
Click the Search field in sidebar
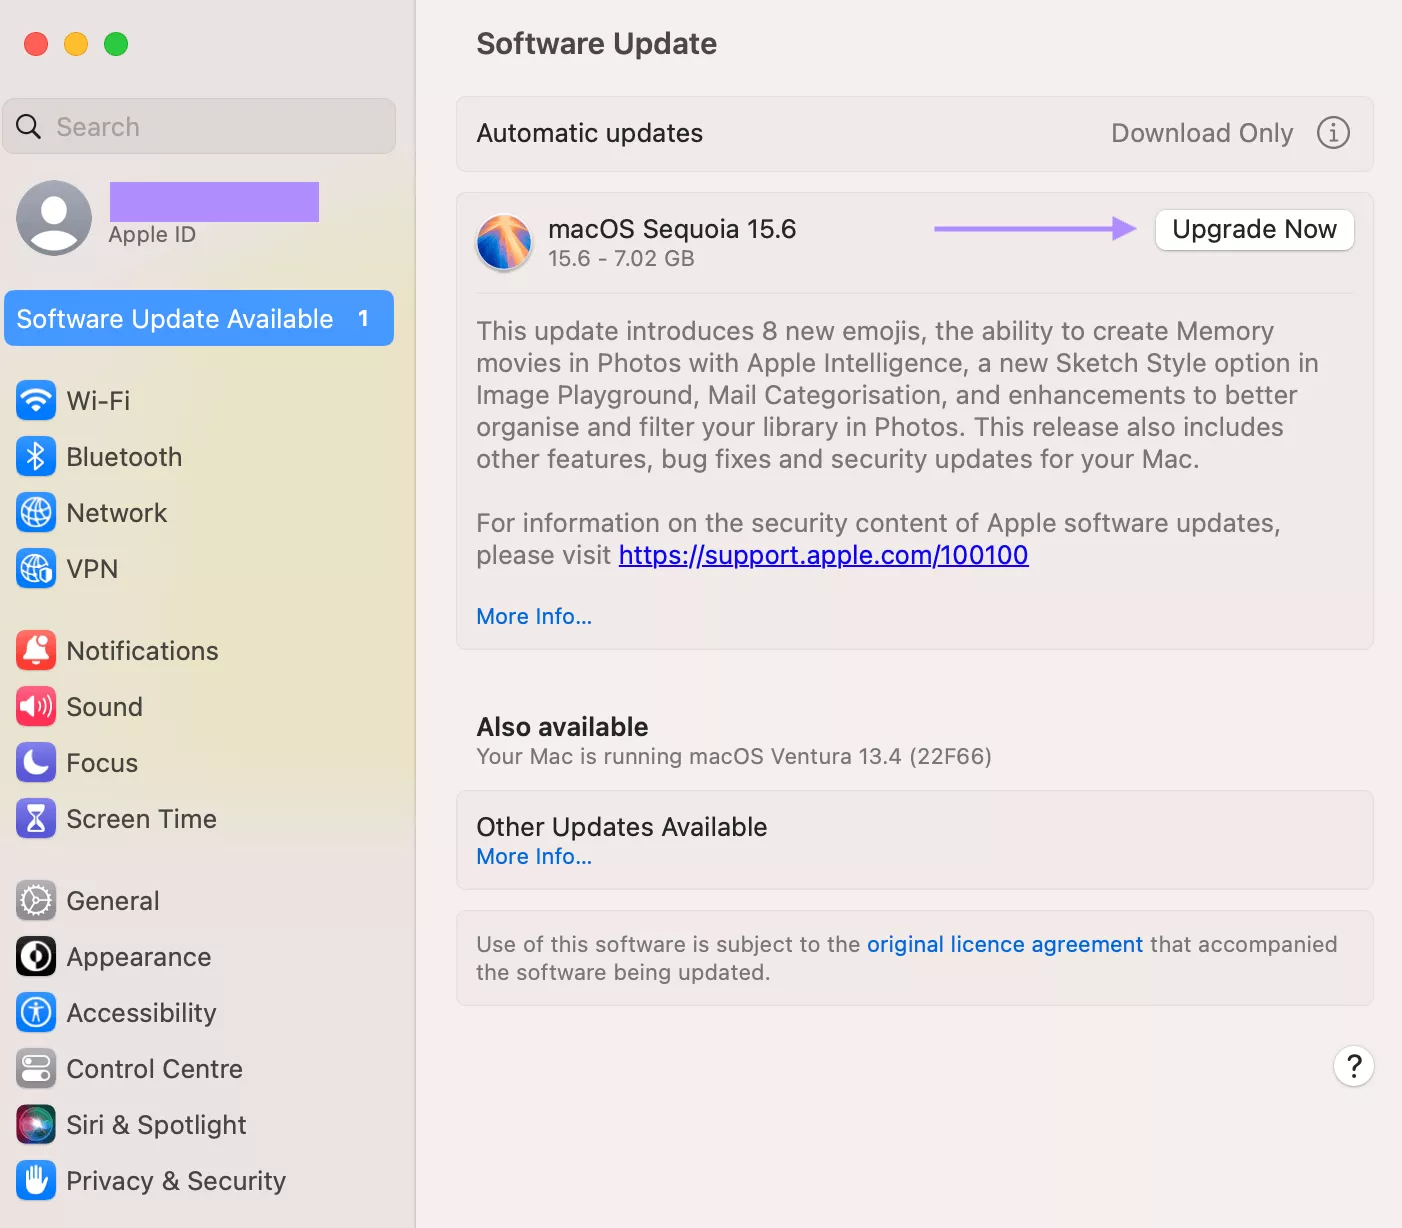(x=199, y=126)
